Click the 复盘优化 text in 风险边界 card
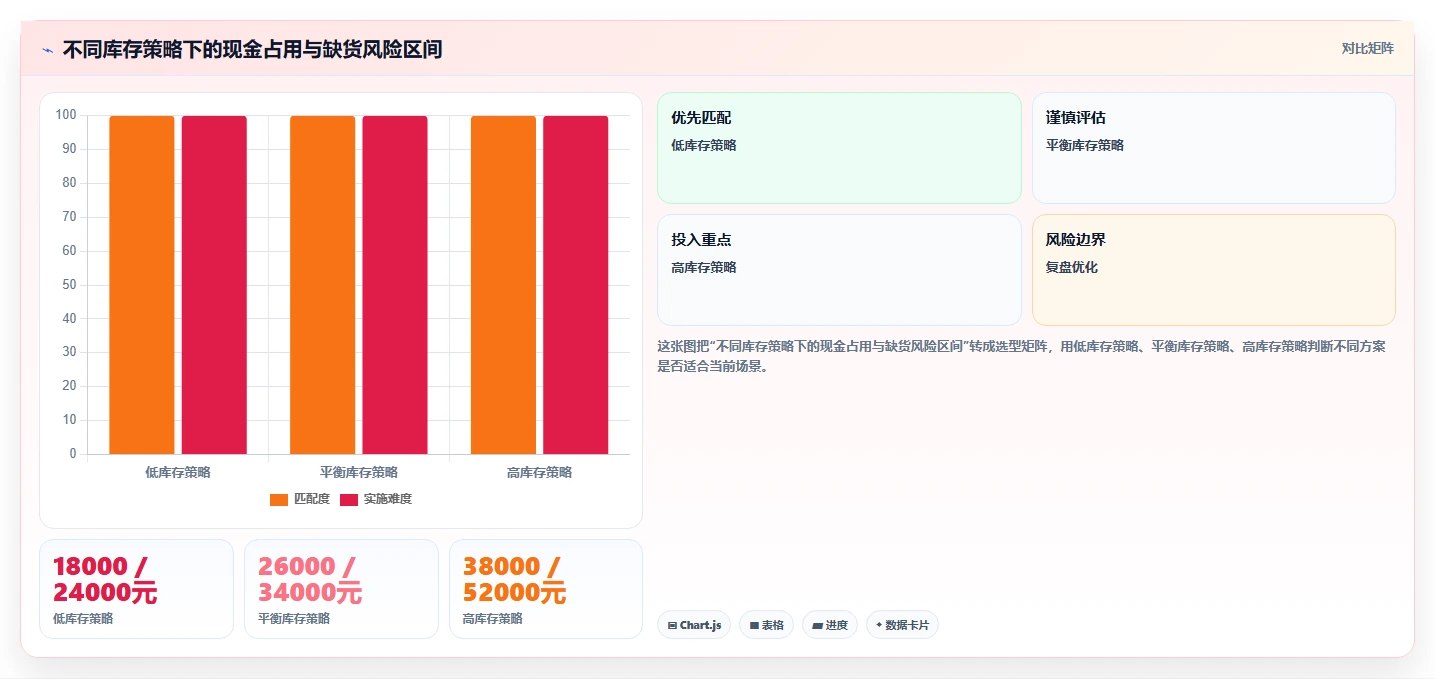 tap(1072, 268)
